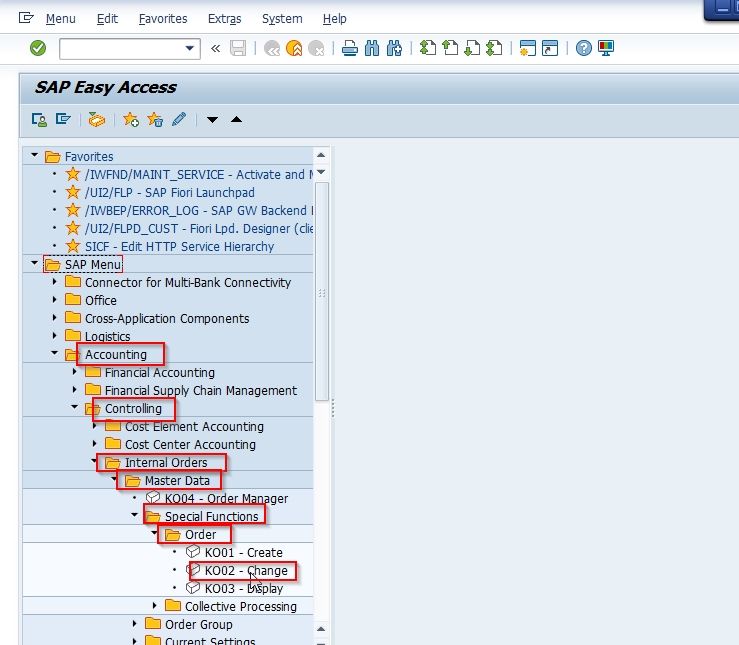Select KO03 - Display transaction
The image size is (739, 645).
click(x=244, y=588)
